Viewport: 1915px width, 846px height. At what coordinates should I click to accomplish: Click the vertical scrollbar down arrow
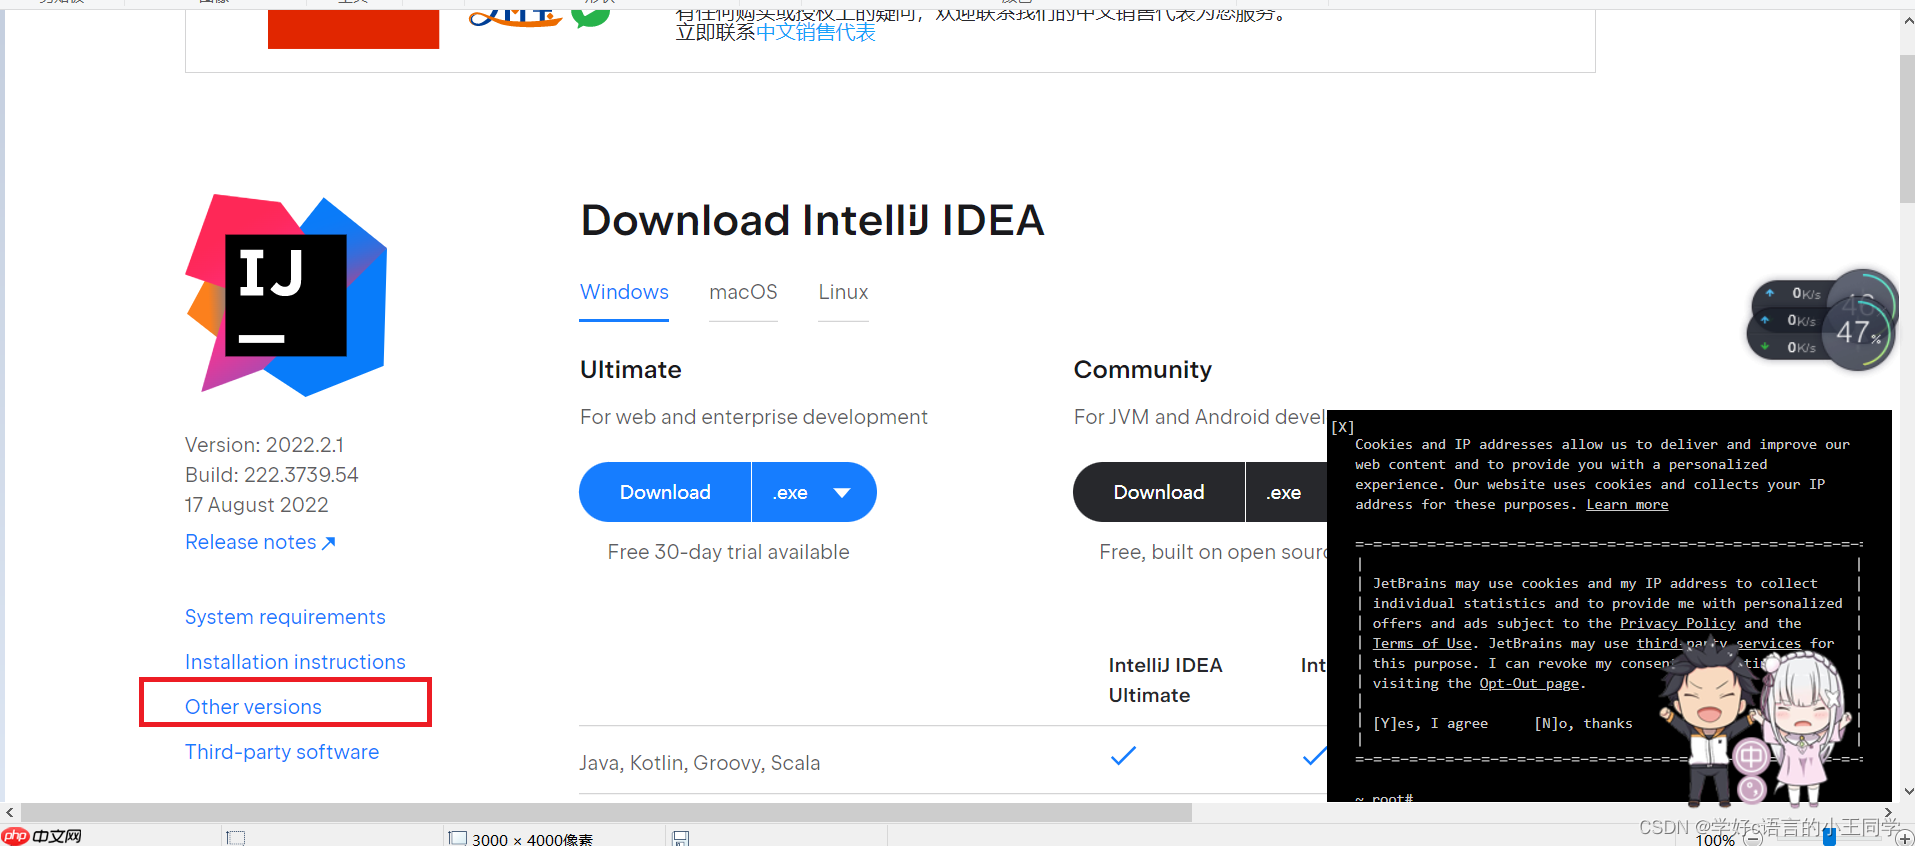click(1907, 791)
